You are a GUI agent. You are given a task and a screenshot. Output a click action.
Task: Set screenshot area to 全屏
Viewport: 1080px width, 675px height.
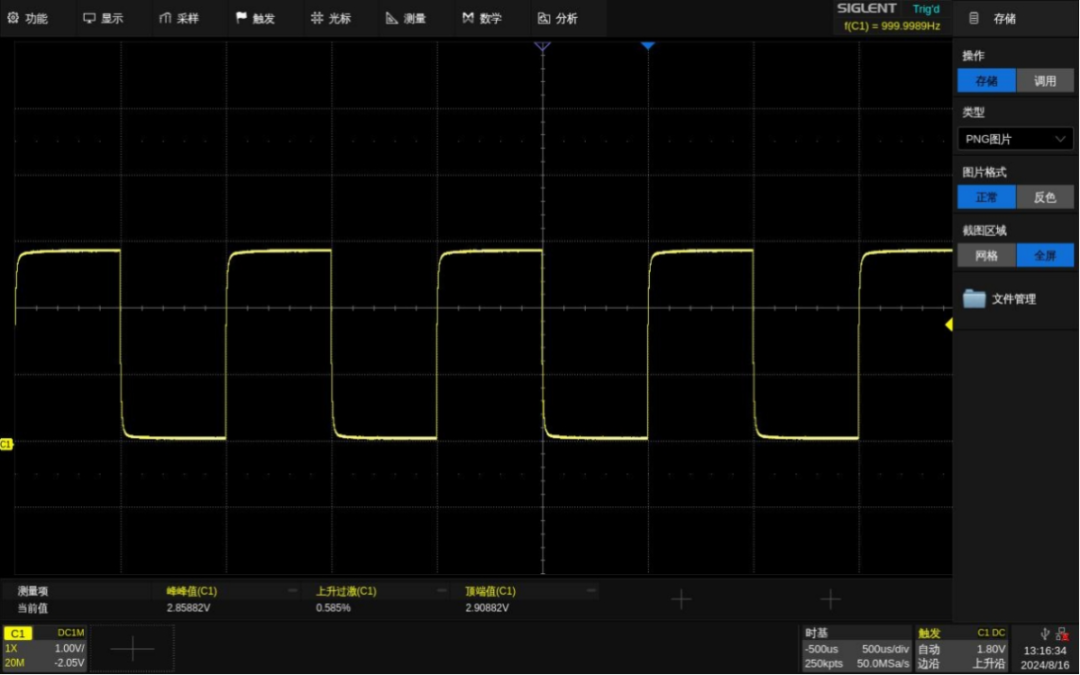(1045, 256)
